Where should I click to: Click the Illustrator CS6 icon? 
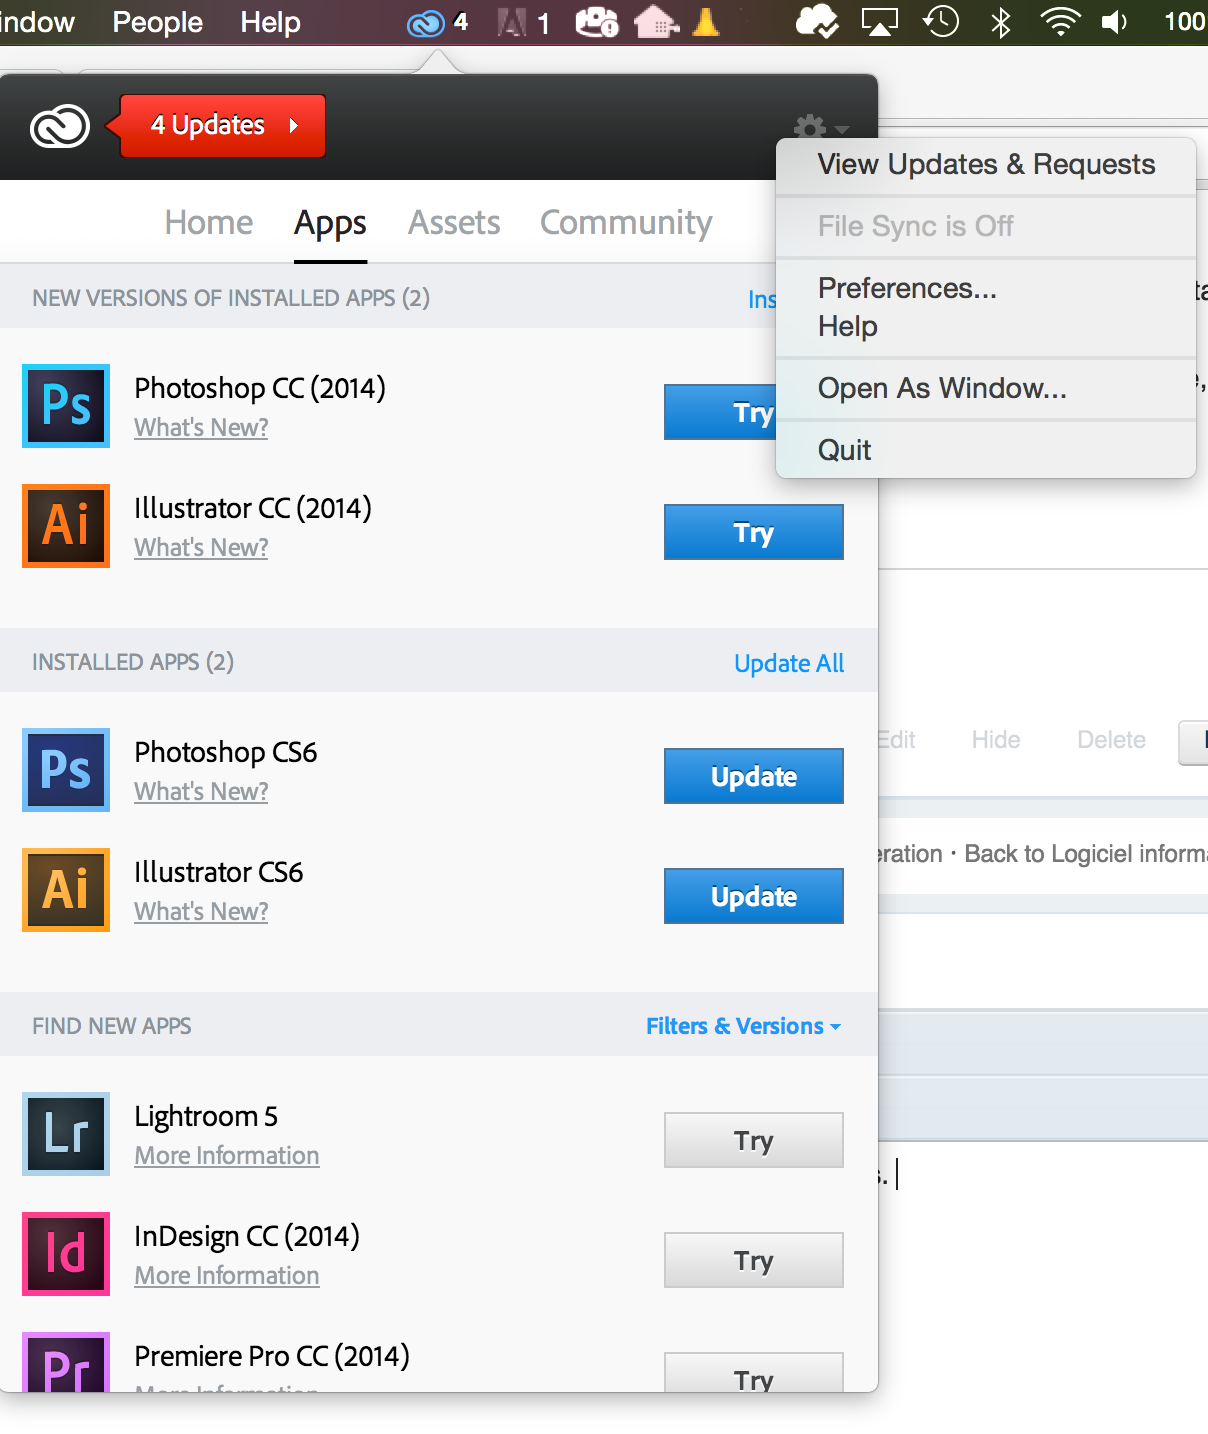66,890
